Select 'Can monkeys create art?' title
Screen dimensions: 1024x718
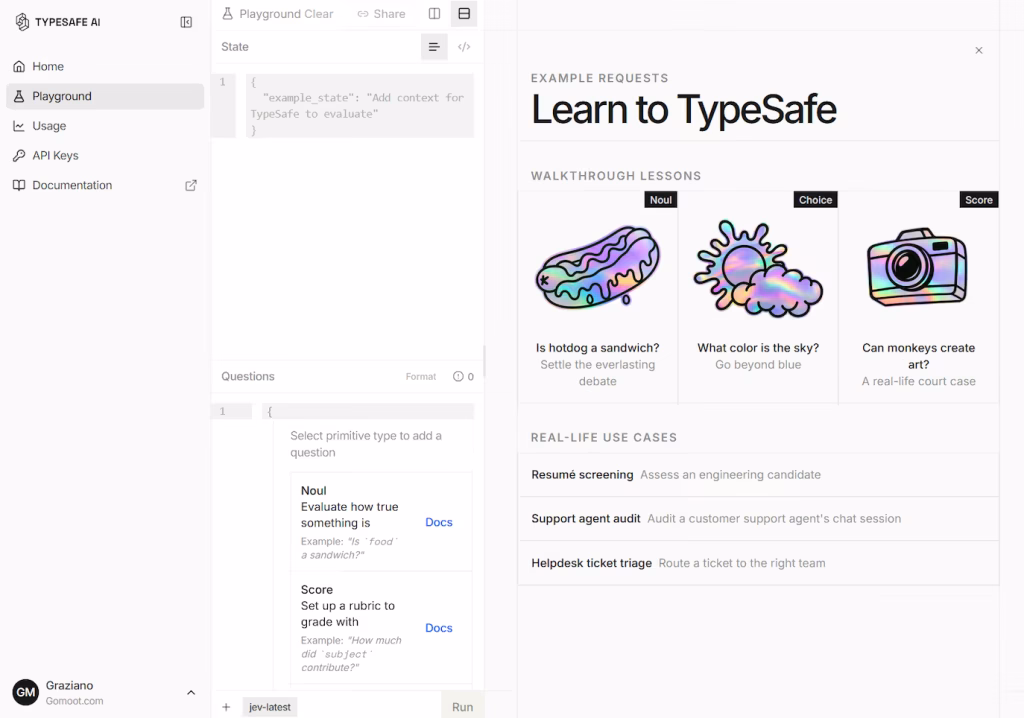[918, 356]
